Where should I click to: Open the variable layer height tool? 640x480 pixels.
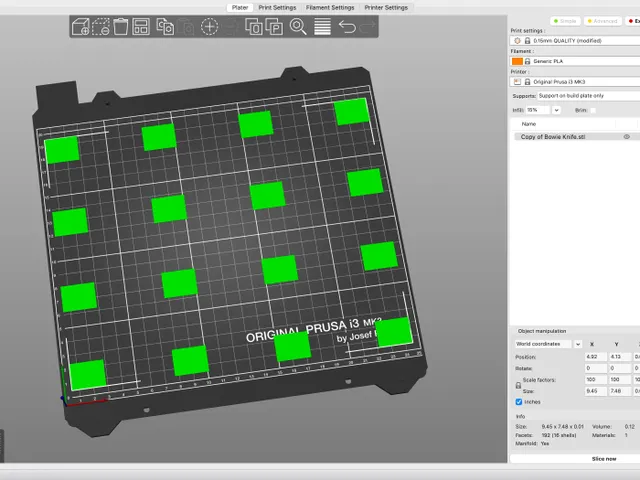(x=322, y=27)
